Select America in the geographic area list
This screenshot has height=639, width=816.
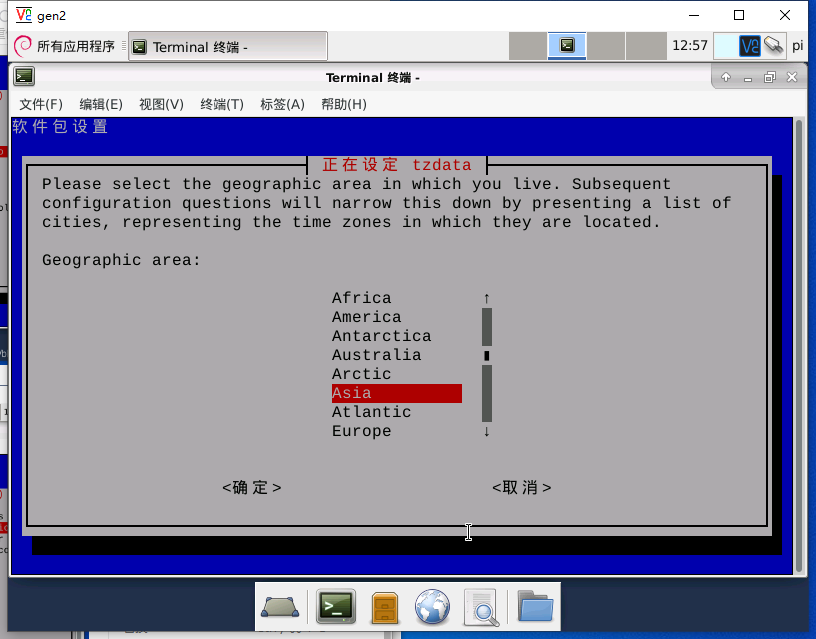366,317
